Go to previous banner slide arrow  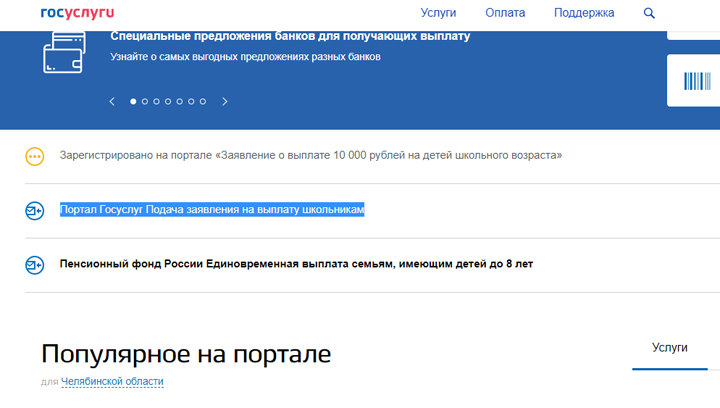(112, 101)
